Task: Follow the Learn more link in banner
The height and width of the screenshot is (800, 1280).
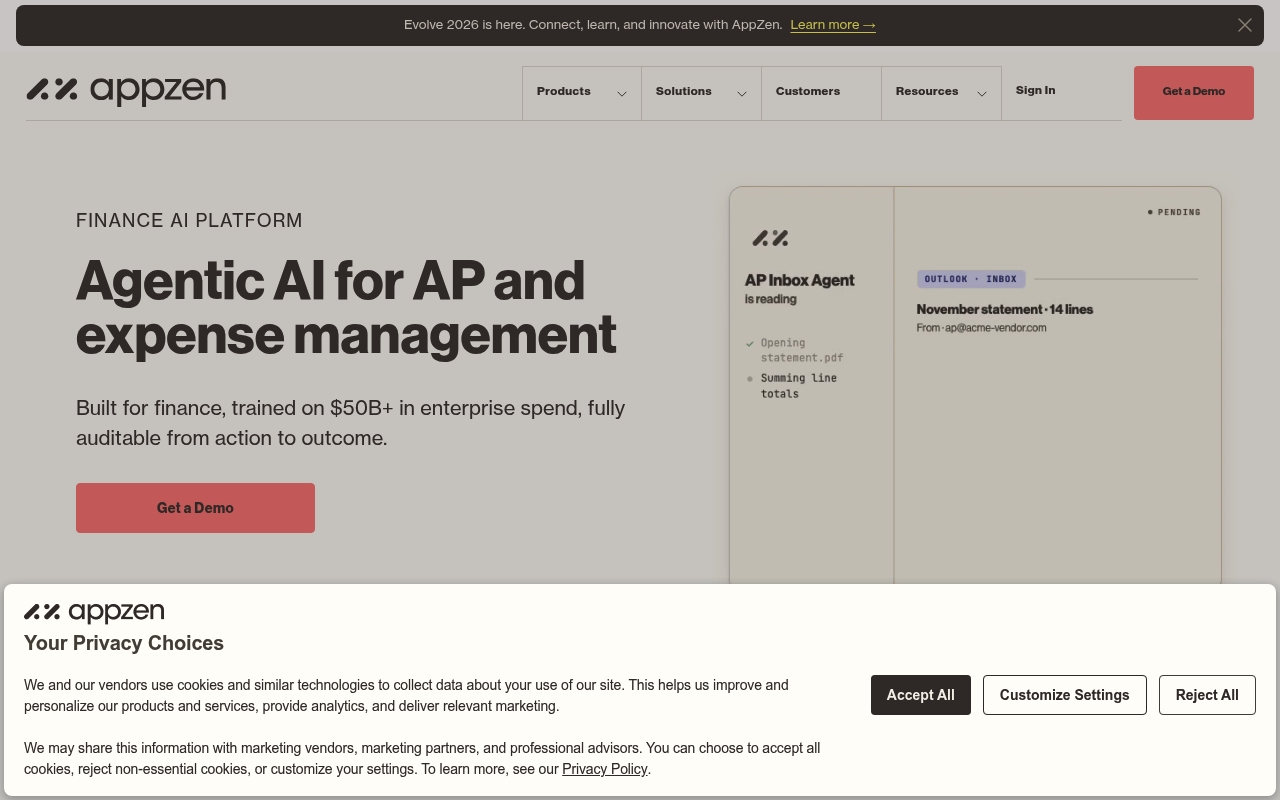Action: (833, 25)
